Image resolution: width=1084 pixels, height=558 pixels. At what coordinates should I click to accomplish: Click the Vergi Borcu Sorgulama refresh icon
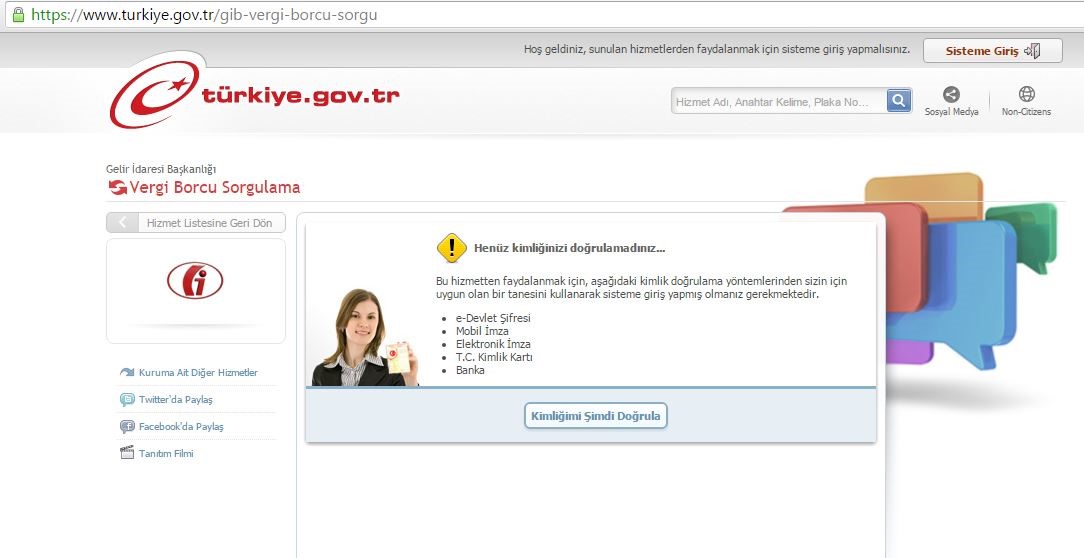pos(118,187)
